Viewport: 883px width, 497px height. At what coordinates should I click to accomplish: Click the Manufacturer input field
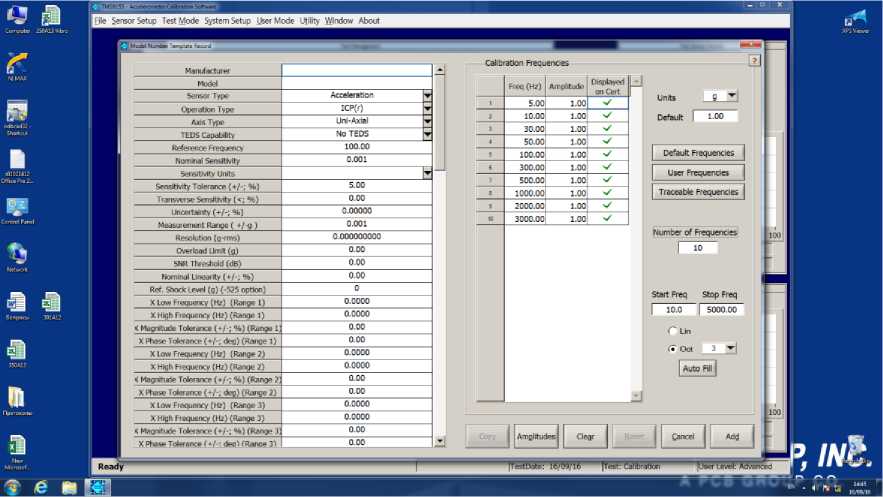point(357,71)
